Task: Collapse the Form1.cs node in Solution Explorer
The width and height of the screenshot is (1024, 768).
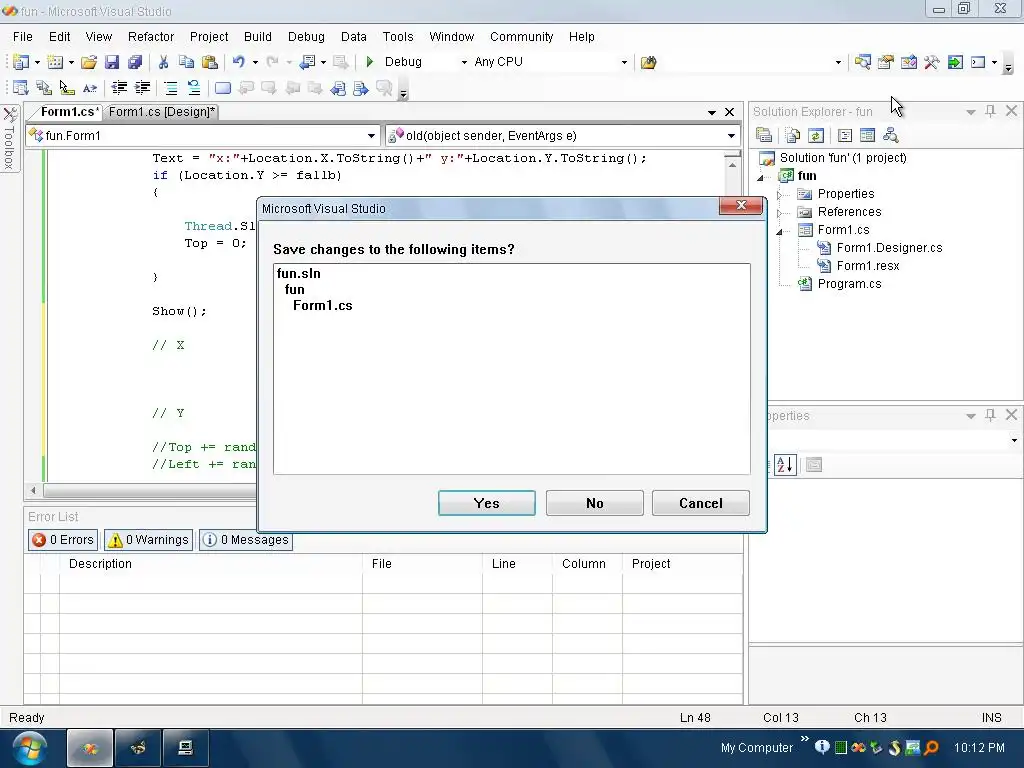Action: tap(779, 231)
